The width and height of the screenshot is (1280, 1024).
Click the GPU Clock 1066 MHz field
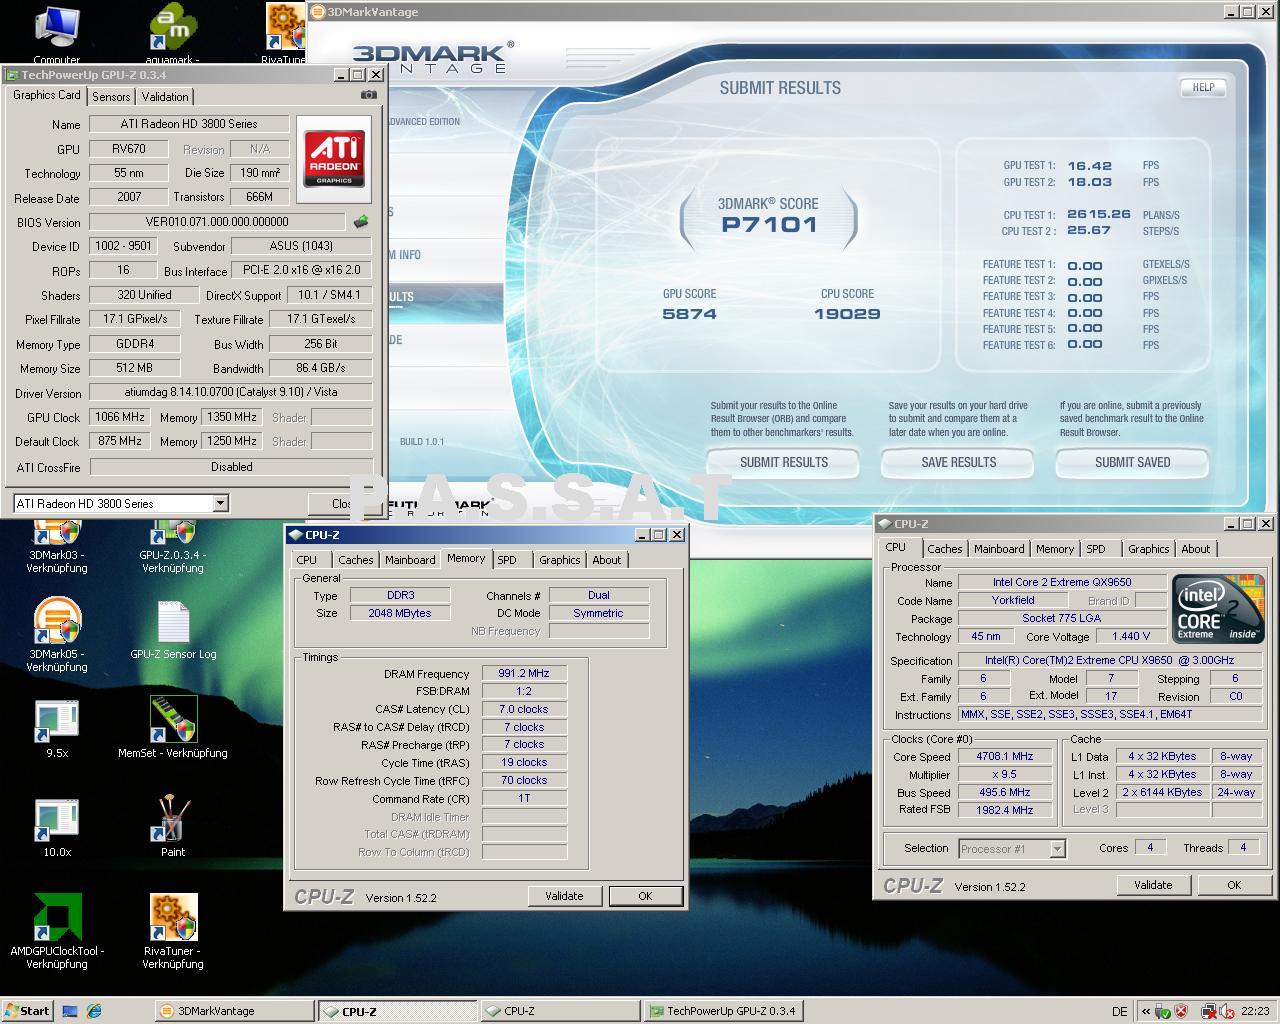[x=120, y=417]
